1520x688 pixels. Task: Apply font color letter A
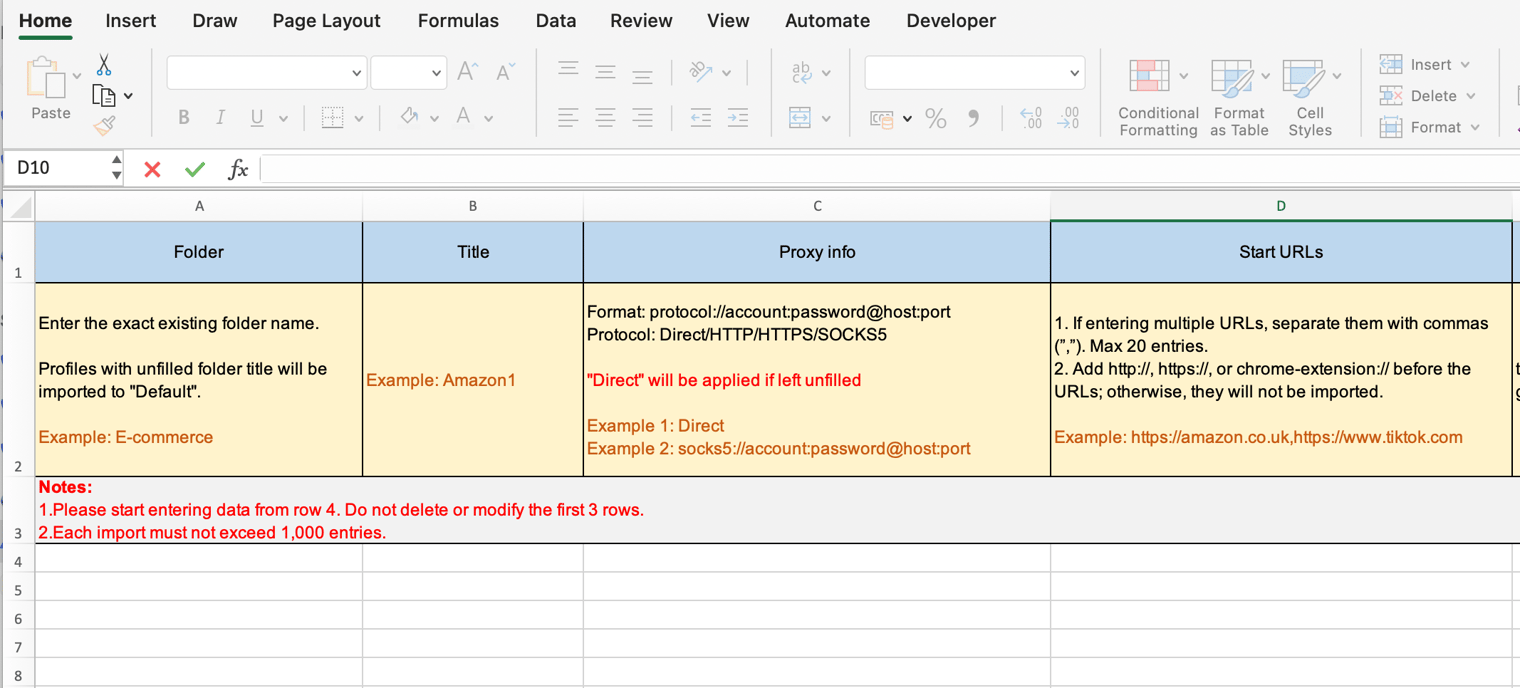pyautogui.click(x=463, y=118)
